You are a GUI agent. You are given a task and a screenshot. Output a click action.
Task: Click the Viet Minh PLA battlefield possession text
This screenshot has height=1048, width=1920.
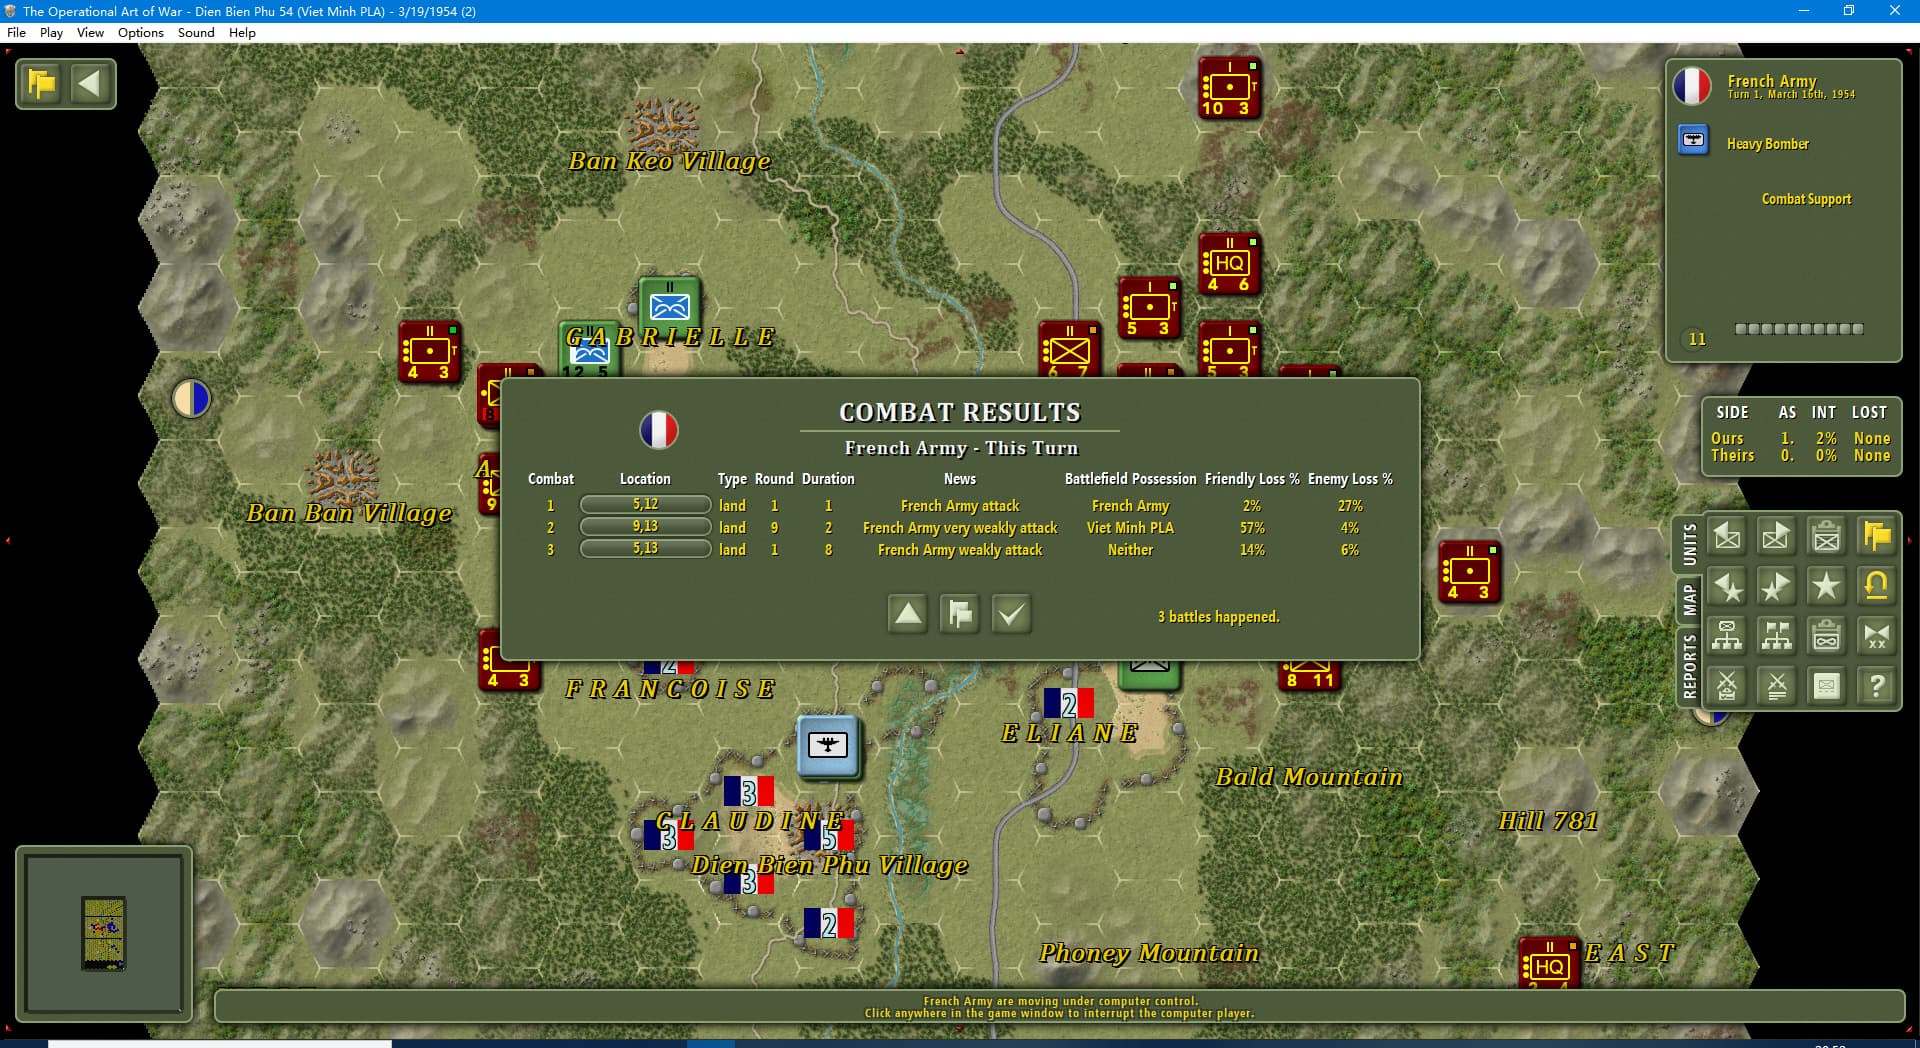pos(1130,528)
